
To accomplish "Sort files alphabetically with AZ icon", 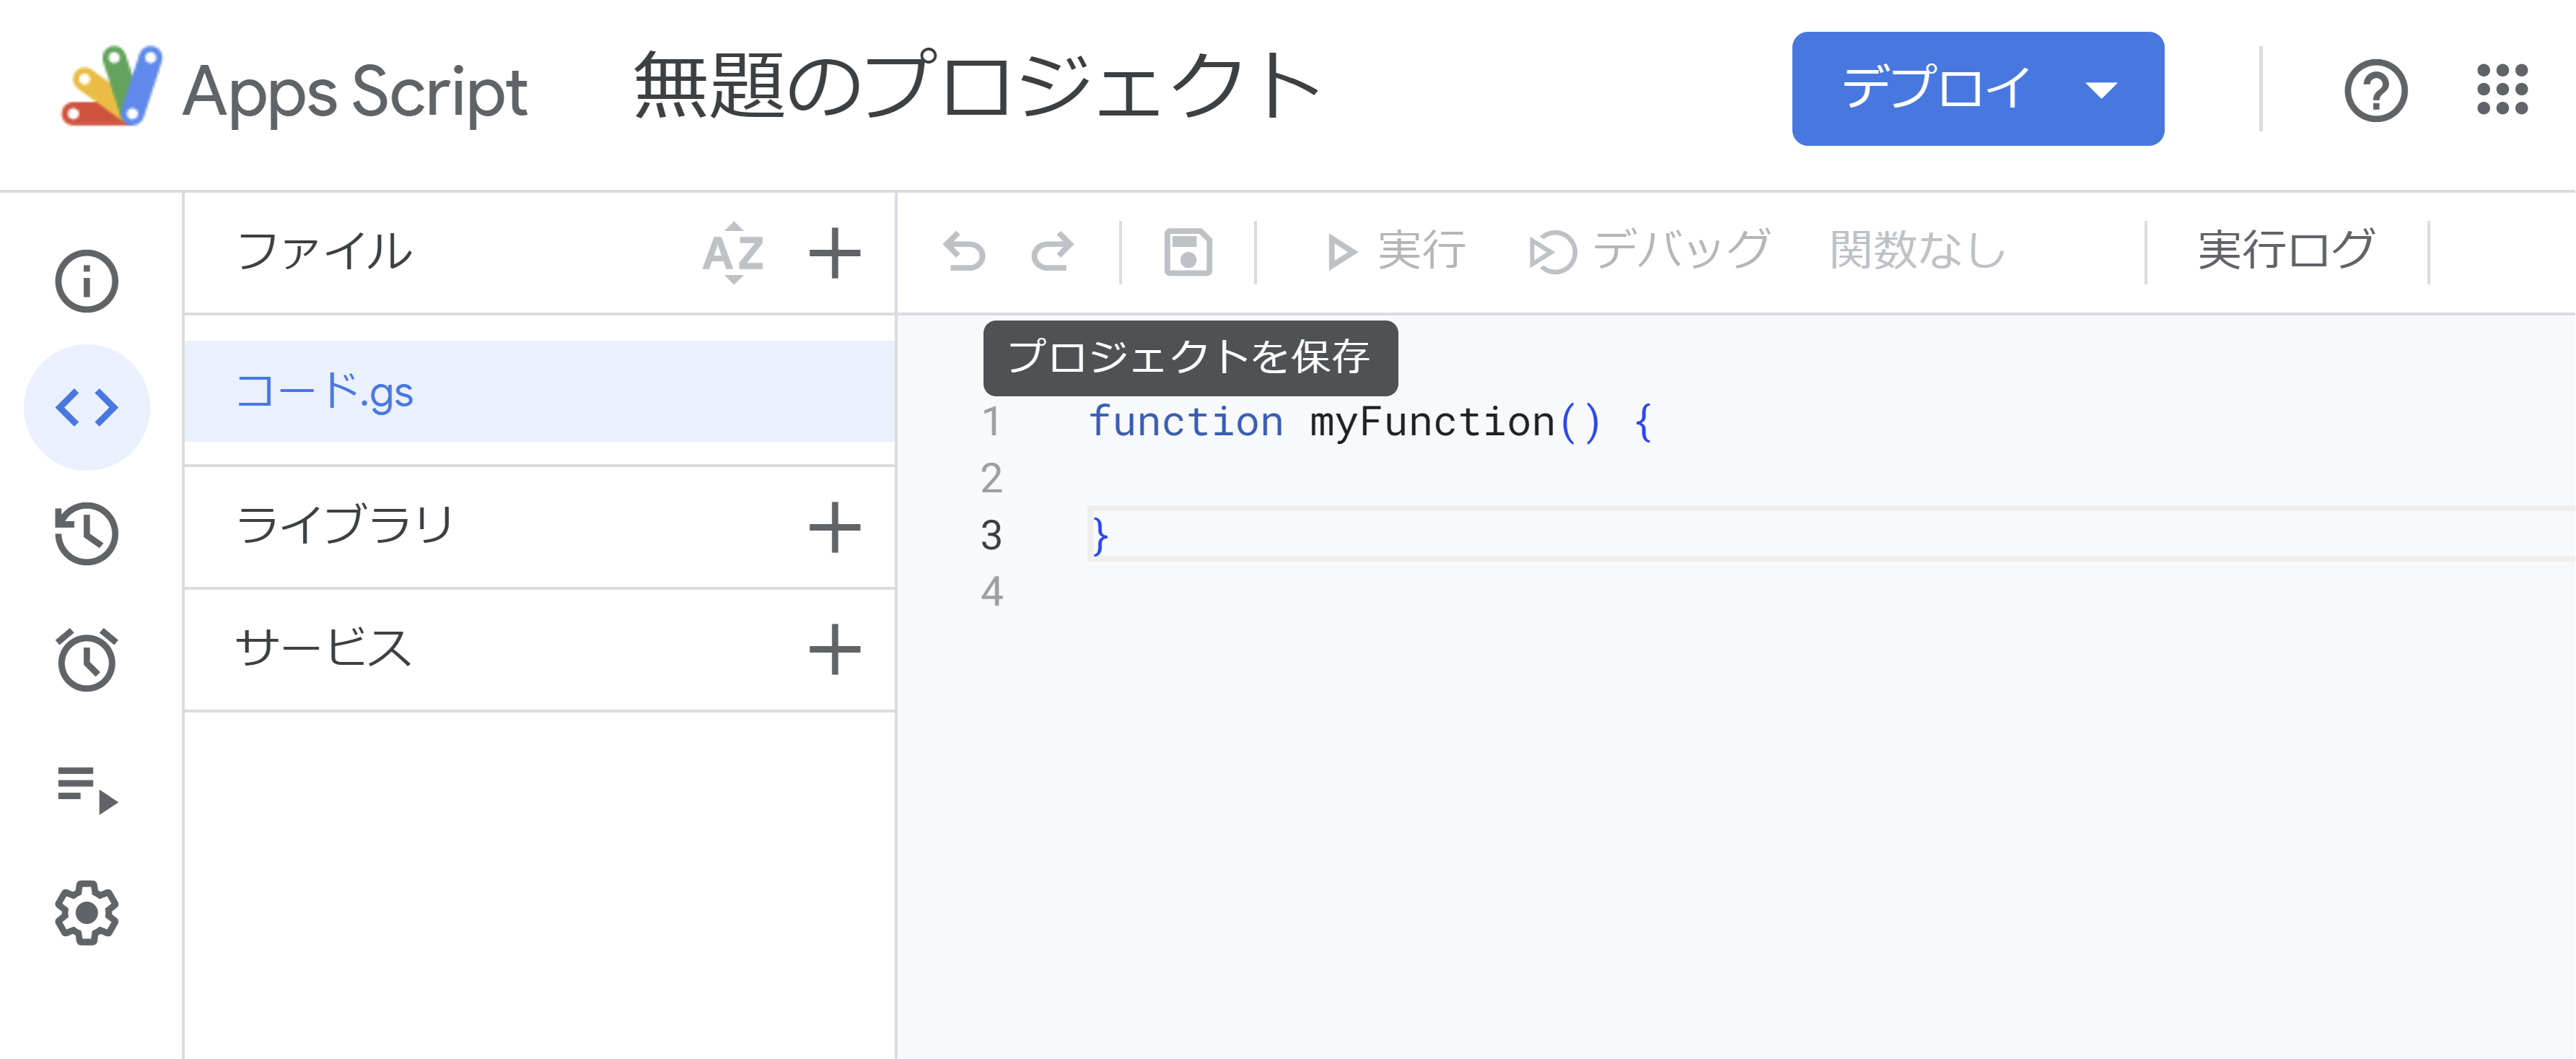I will [733, 252].
